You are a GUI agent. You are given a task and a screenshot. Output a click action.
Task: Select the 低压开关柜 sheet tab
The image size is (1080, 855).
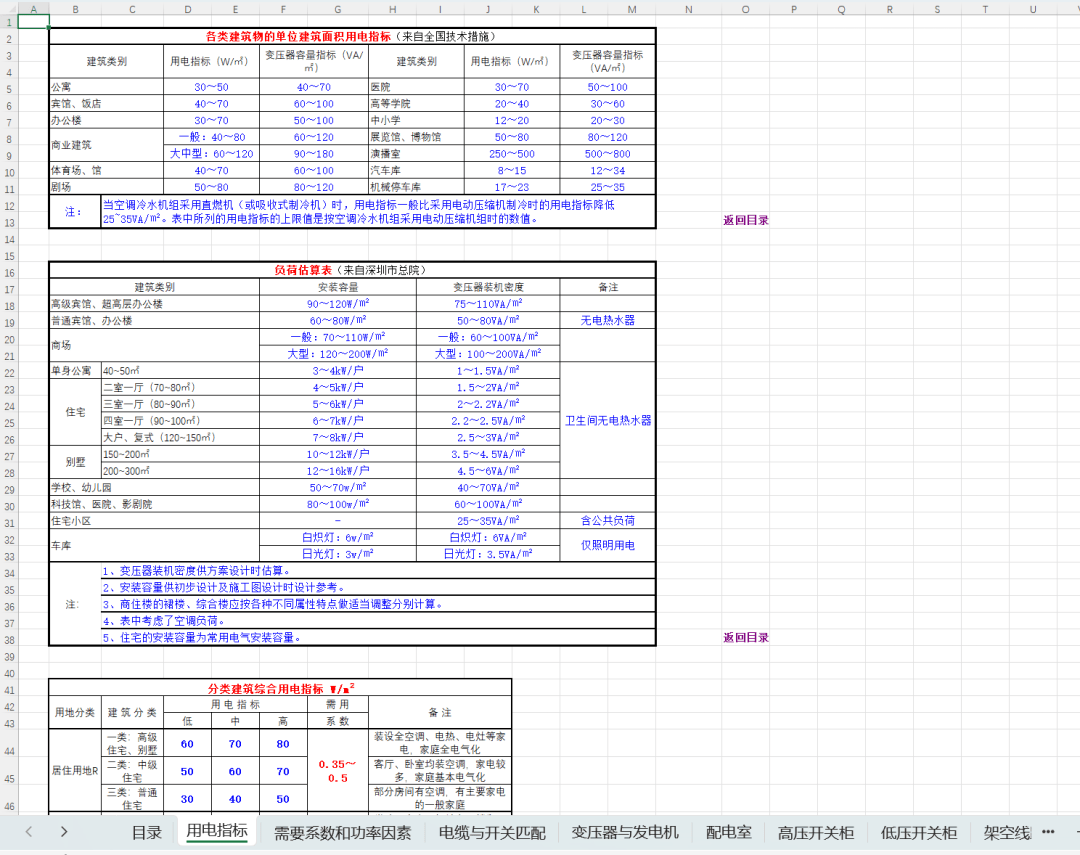click(918, 832)
